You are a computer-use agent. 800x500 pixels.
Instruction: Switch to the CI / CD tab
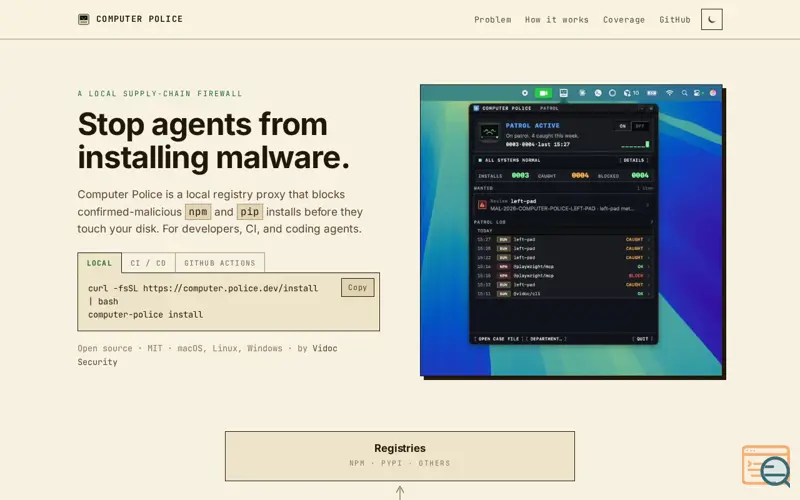pyautogui.click(x=148, y=263)
